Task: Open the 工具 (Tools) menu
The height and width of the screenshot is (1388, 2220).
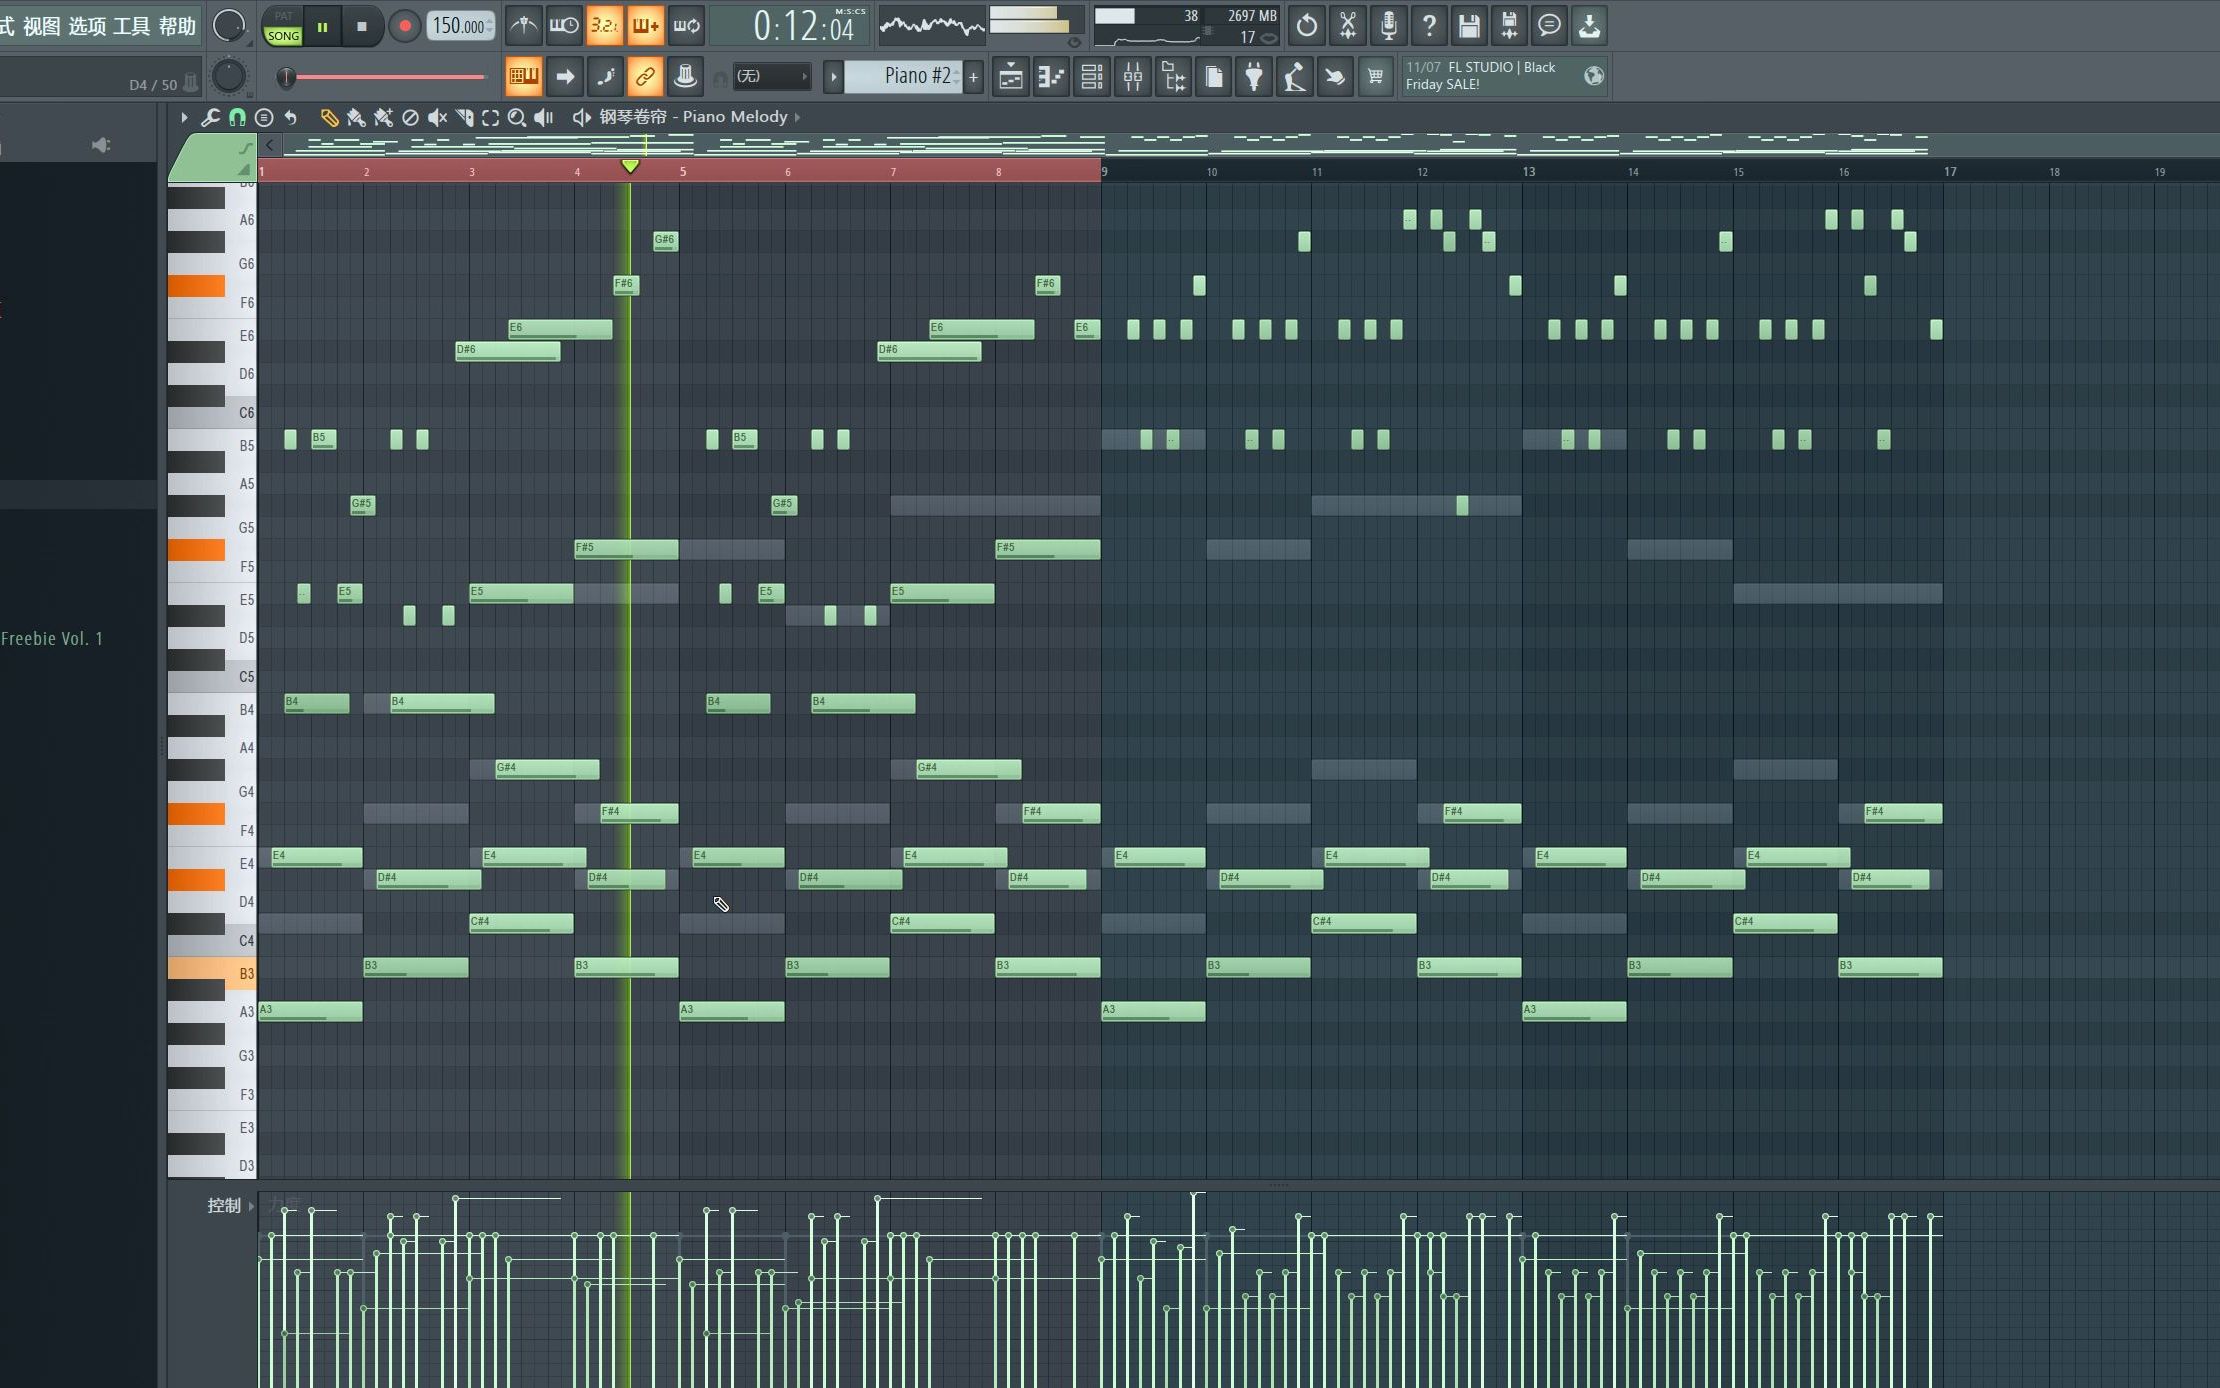Action: pos(132,26)
